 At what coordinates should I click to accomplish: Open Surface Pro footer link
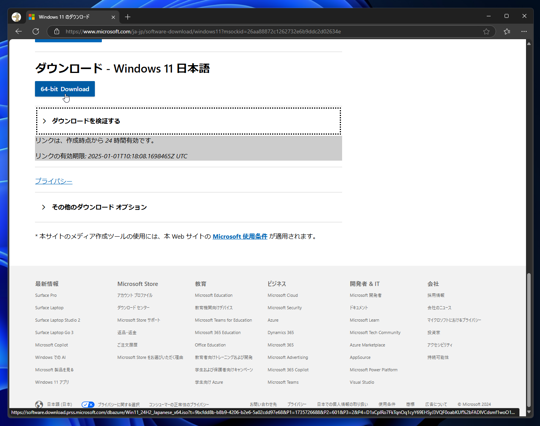[x=46, y=295]
